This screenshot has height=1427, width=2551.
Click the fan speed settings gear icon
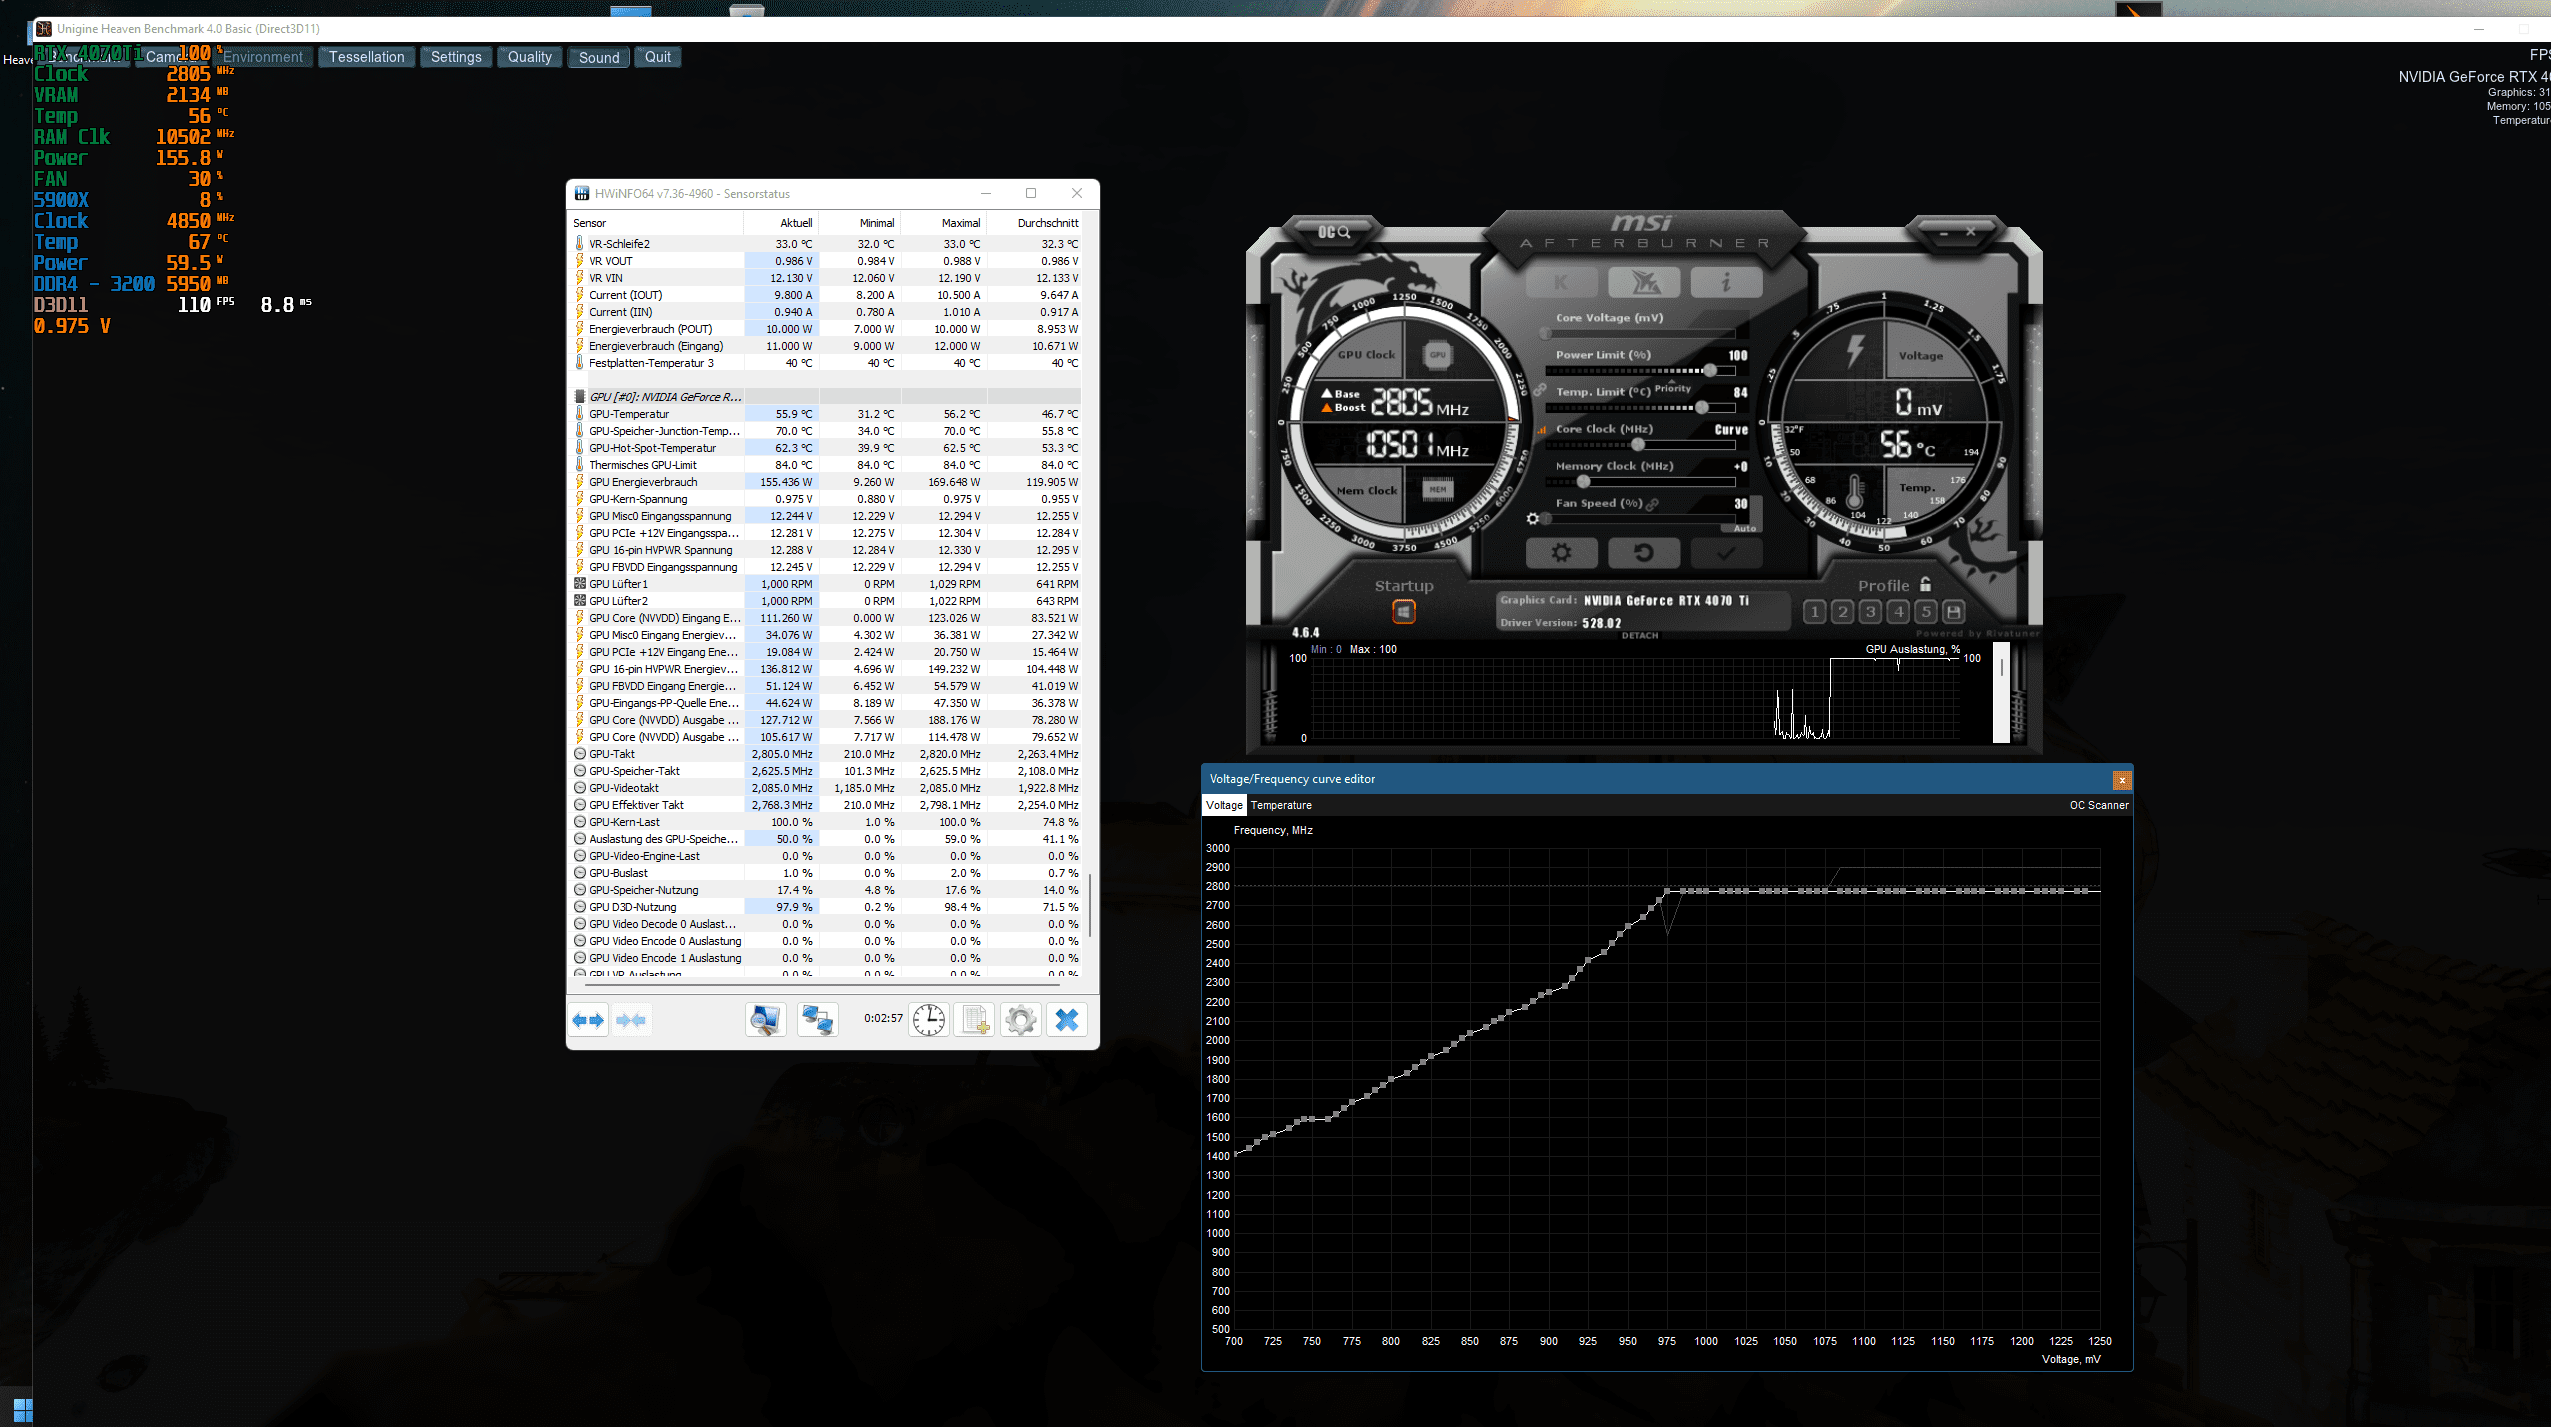(x=1533, y=518)
